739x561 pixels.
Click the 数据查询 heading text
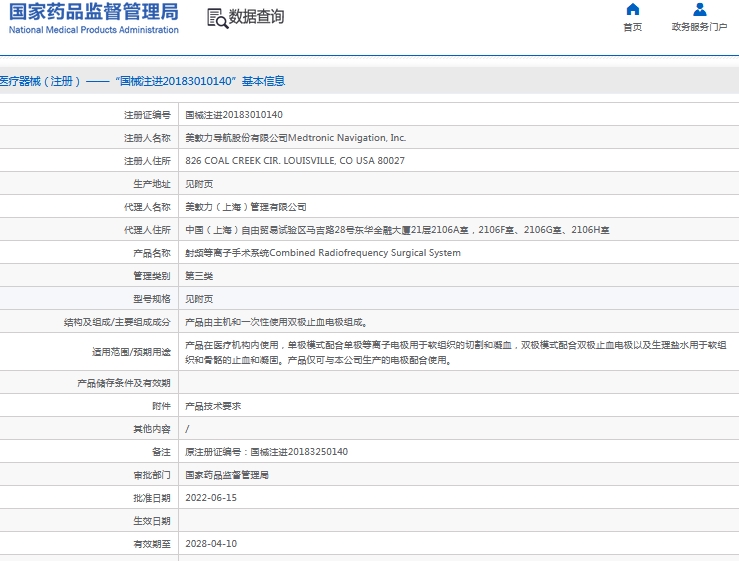pos(256,16)
